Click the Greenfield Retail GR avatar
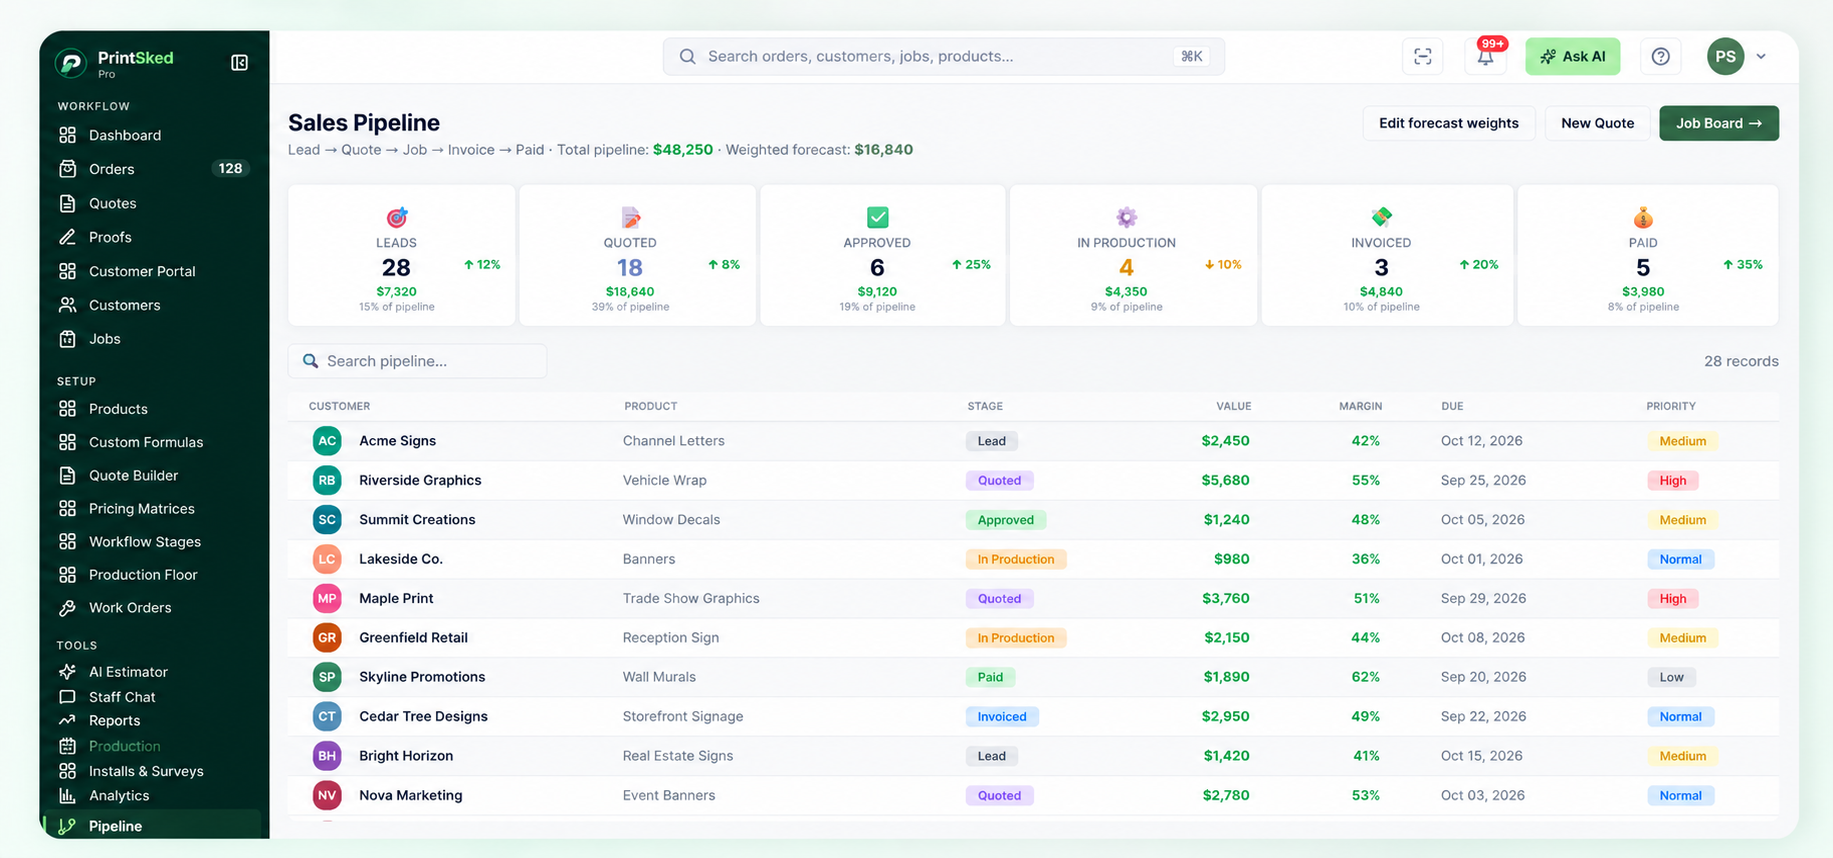 tap(327, 638)
